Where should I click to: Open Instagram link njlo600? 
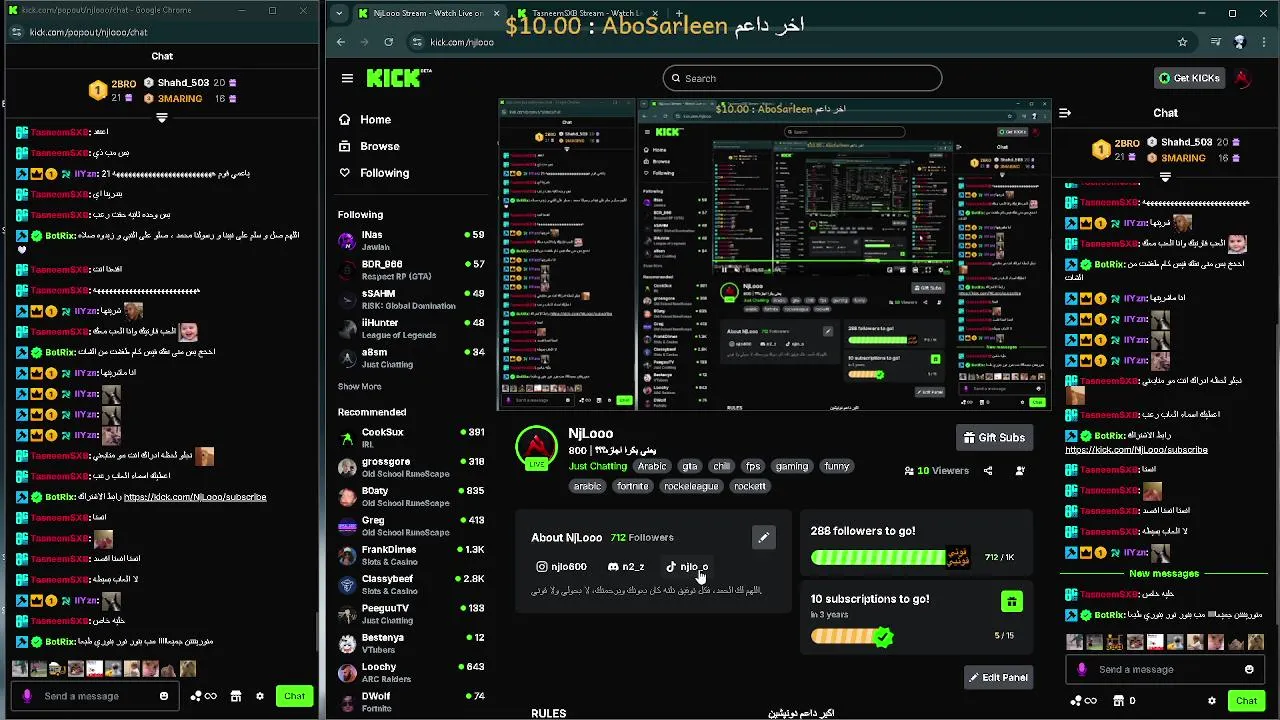click(561, 567)
